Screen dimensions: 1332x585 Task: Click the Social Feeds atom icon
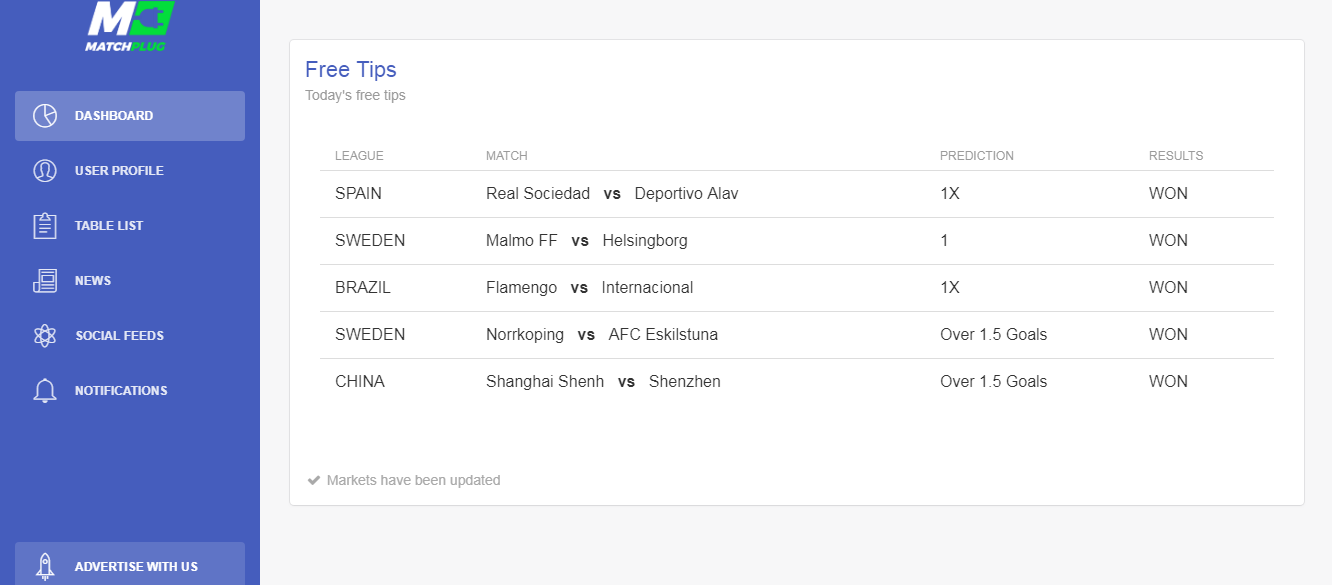point(45,336)
